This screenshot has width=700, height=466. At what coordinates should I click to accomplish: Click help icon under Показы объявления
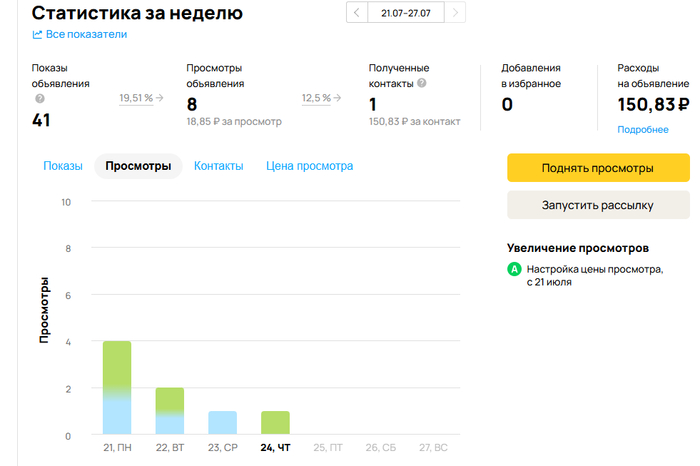(x=40, y=99)
